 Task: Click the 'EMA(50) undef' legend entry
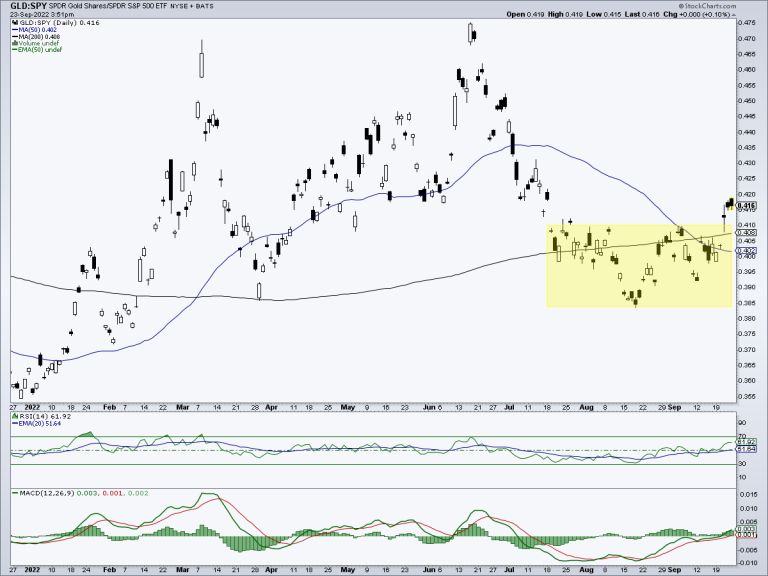click(40, 49)
